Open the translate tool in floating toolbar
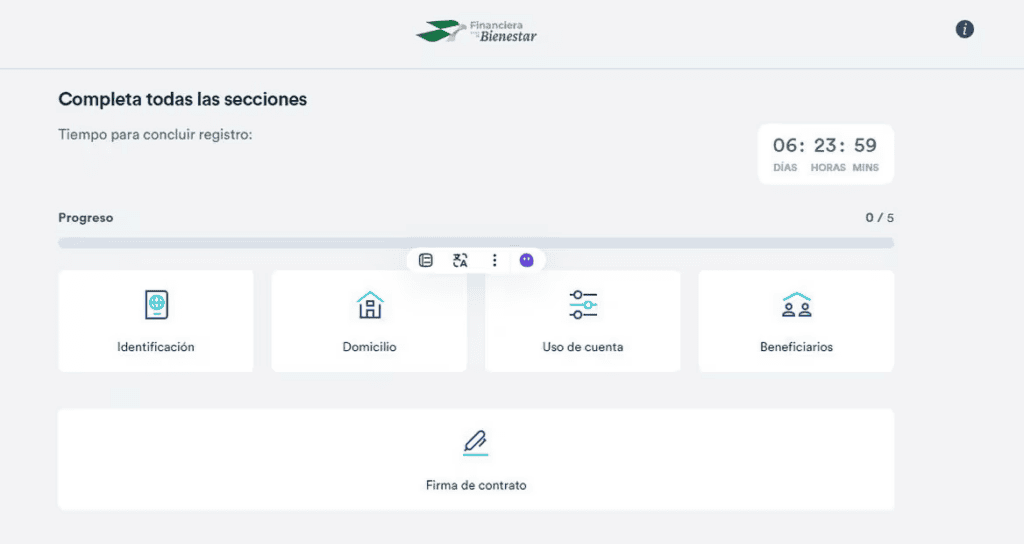 pyautogui.click(x=460, y=260)
